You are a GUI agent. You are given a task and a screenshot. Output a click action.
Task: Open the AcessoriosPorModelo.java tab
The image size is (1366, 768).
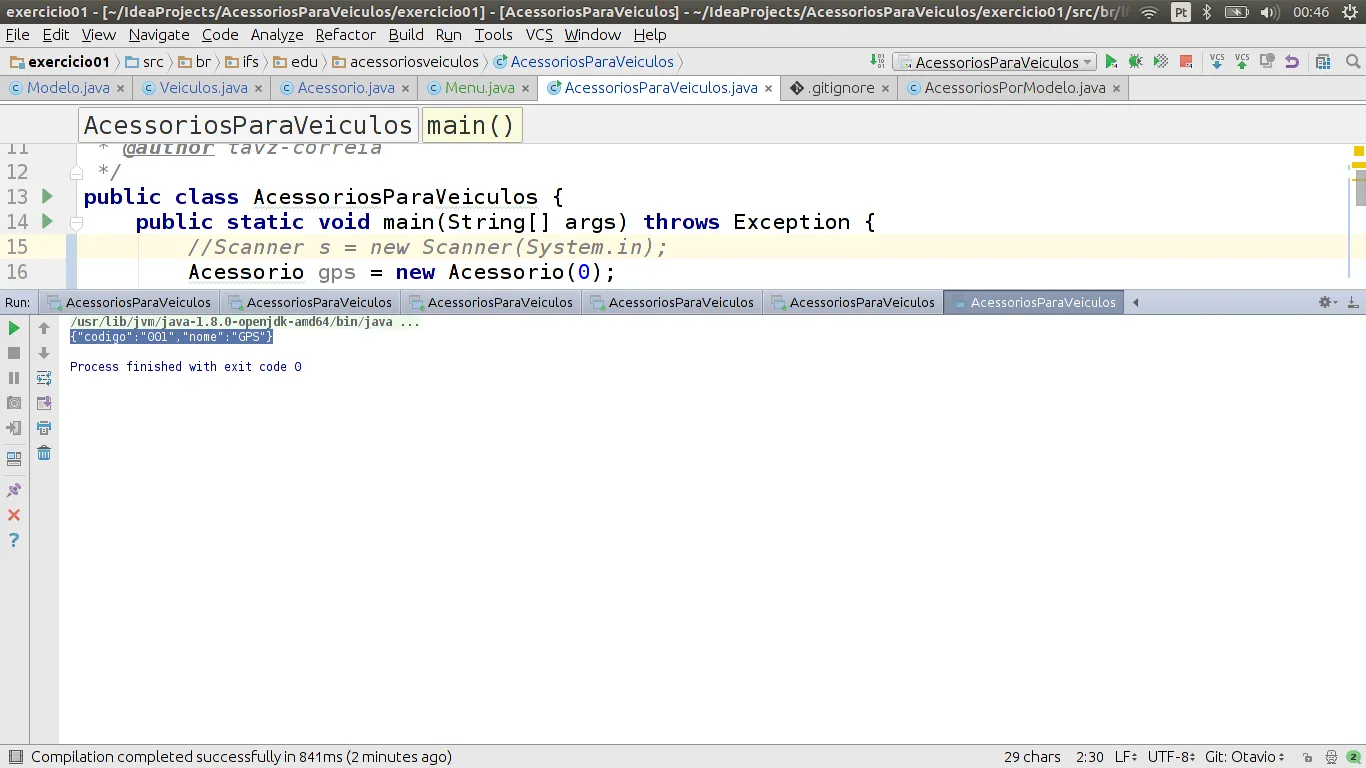point(1015,88)
